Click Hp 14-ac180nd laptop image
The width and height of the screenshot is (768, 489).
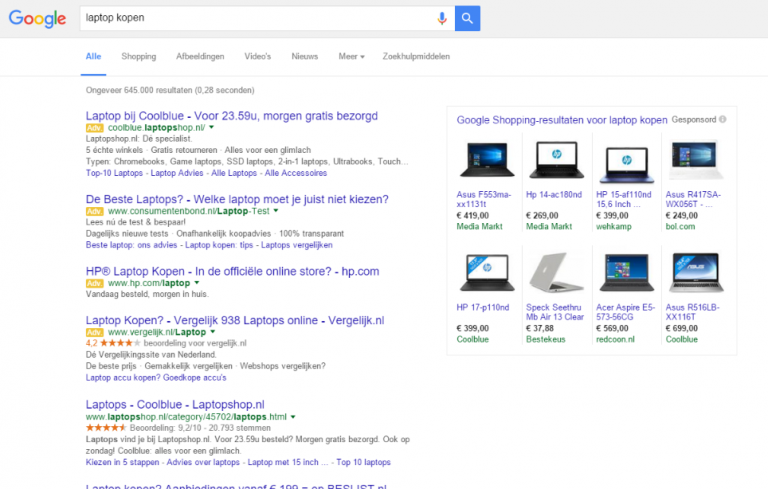click(x=557, y=160)
